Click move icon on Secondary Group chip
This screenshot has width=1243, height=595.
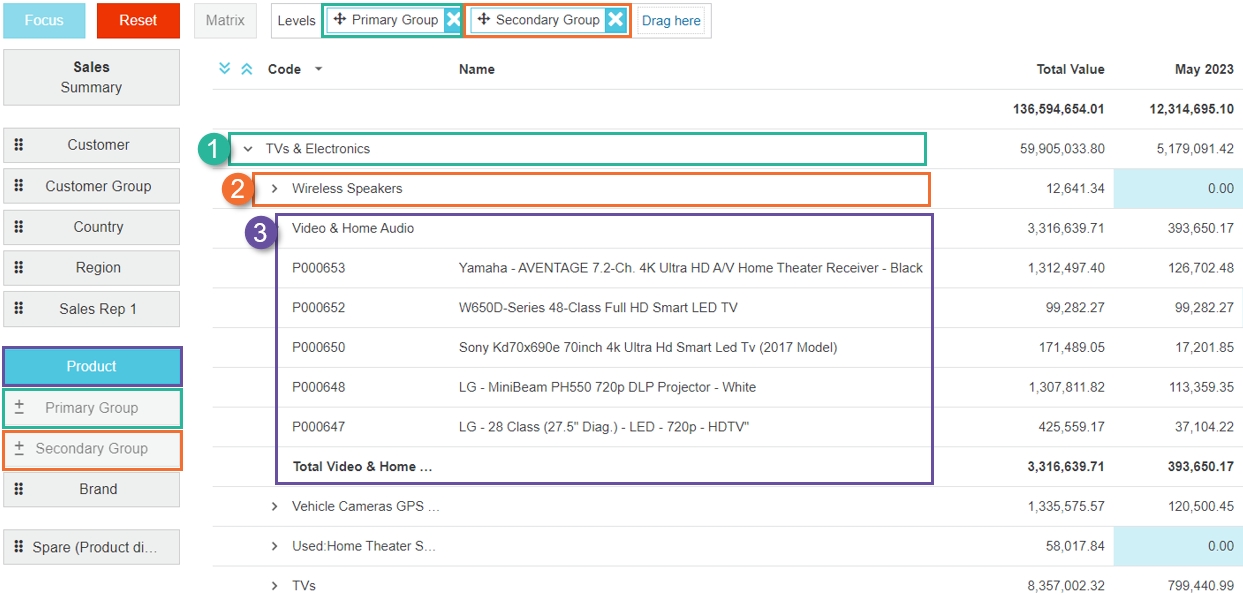click(483, 20)
